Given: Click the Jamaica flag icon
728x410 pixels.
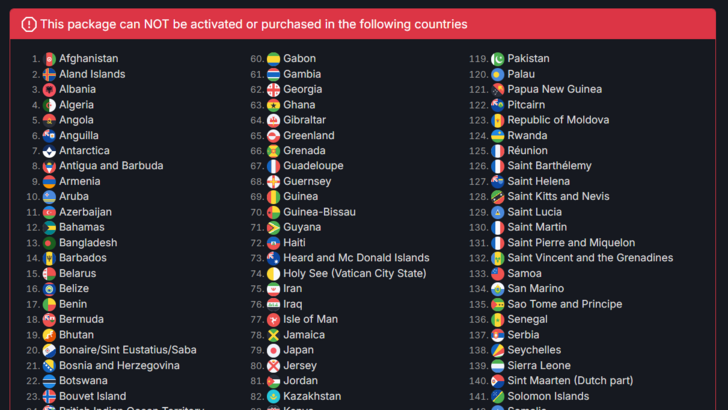Looking at the screenshot, I should pos(273,335).
